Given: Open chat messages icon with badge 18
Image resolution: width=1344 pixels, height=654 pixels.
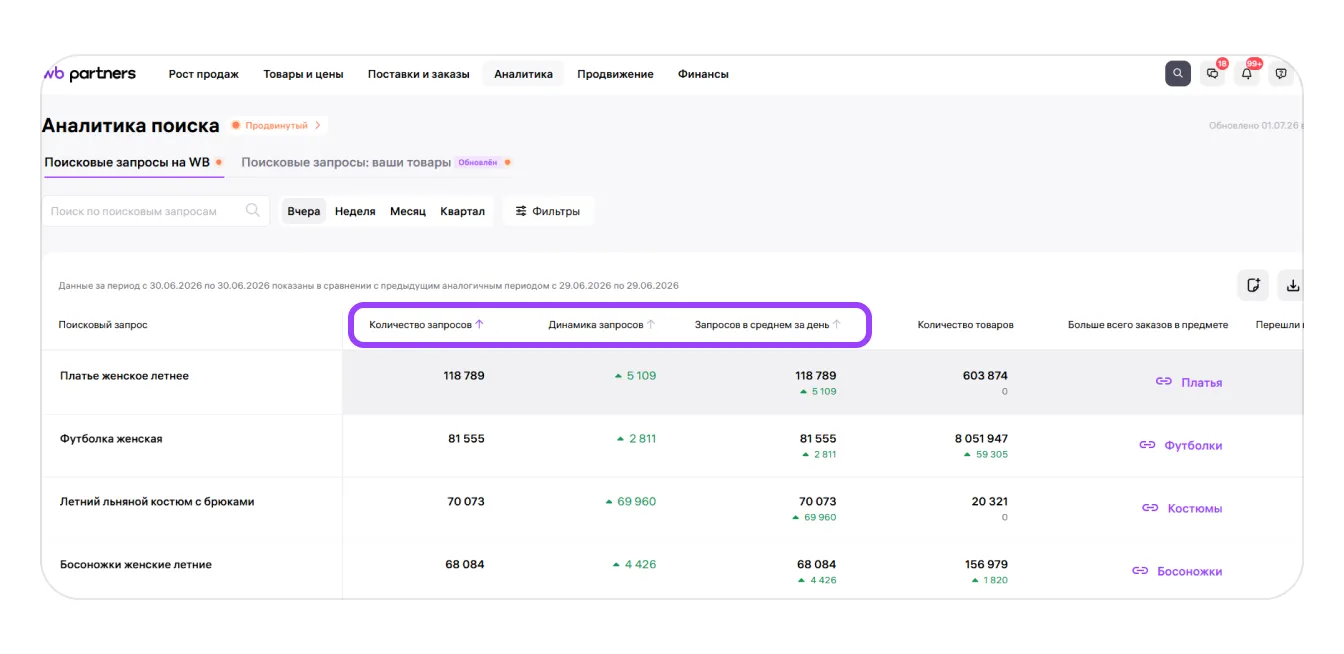Looking at the screenshot, I should (1213, 74).
